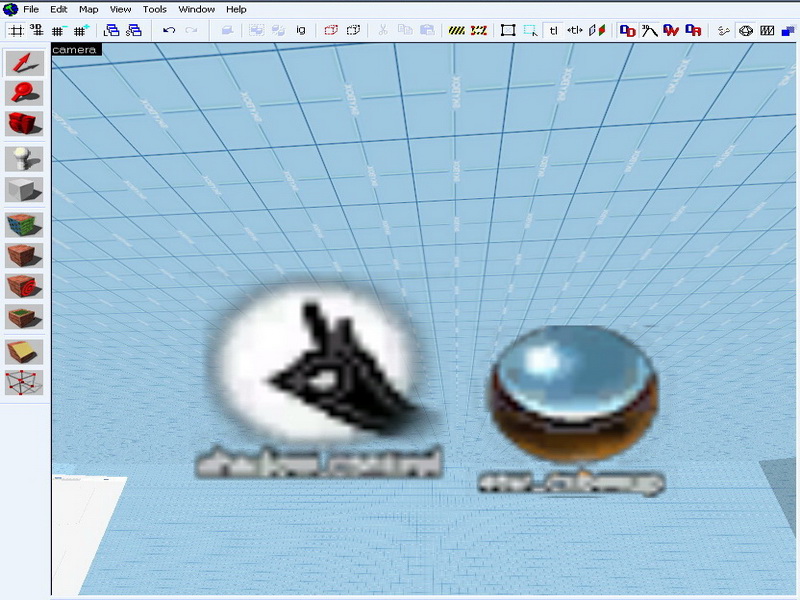
Task: Choose the Entity tool with lightbulb
Action: [x=24, y=158]
